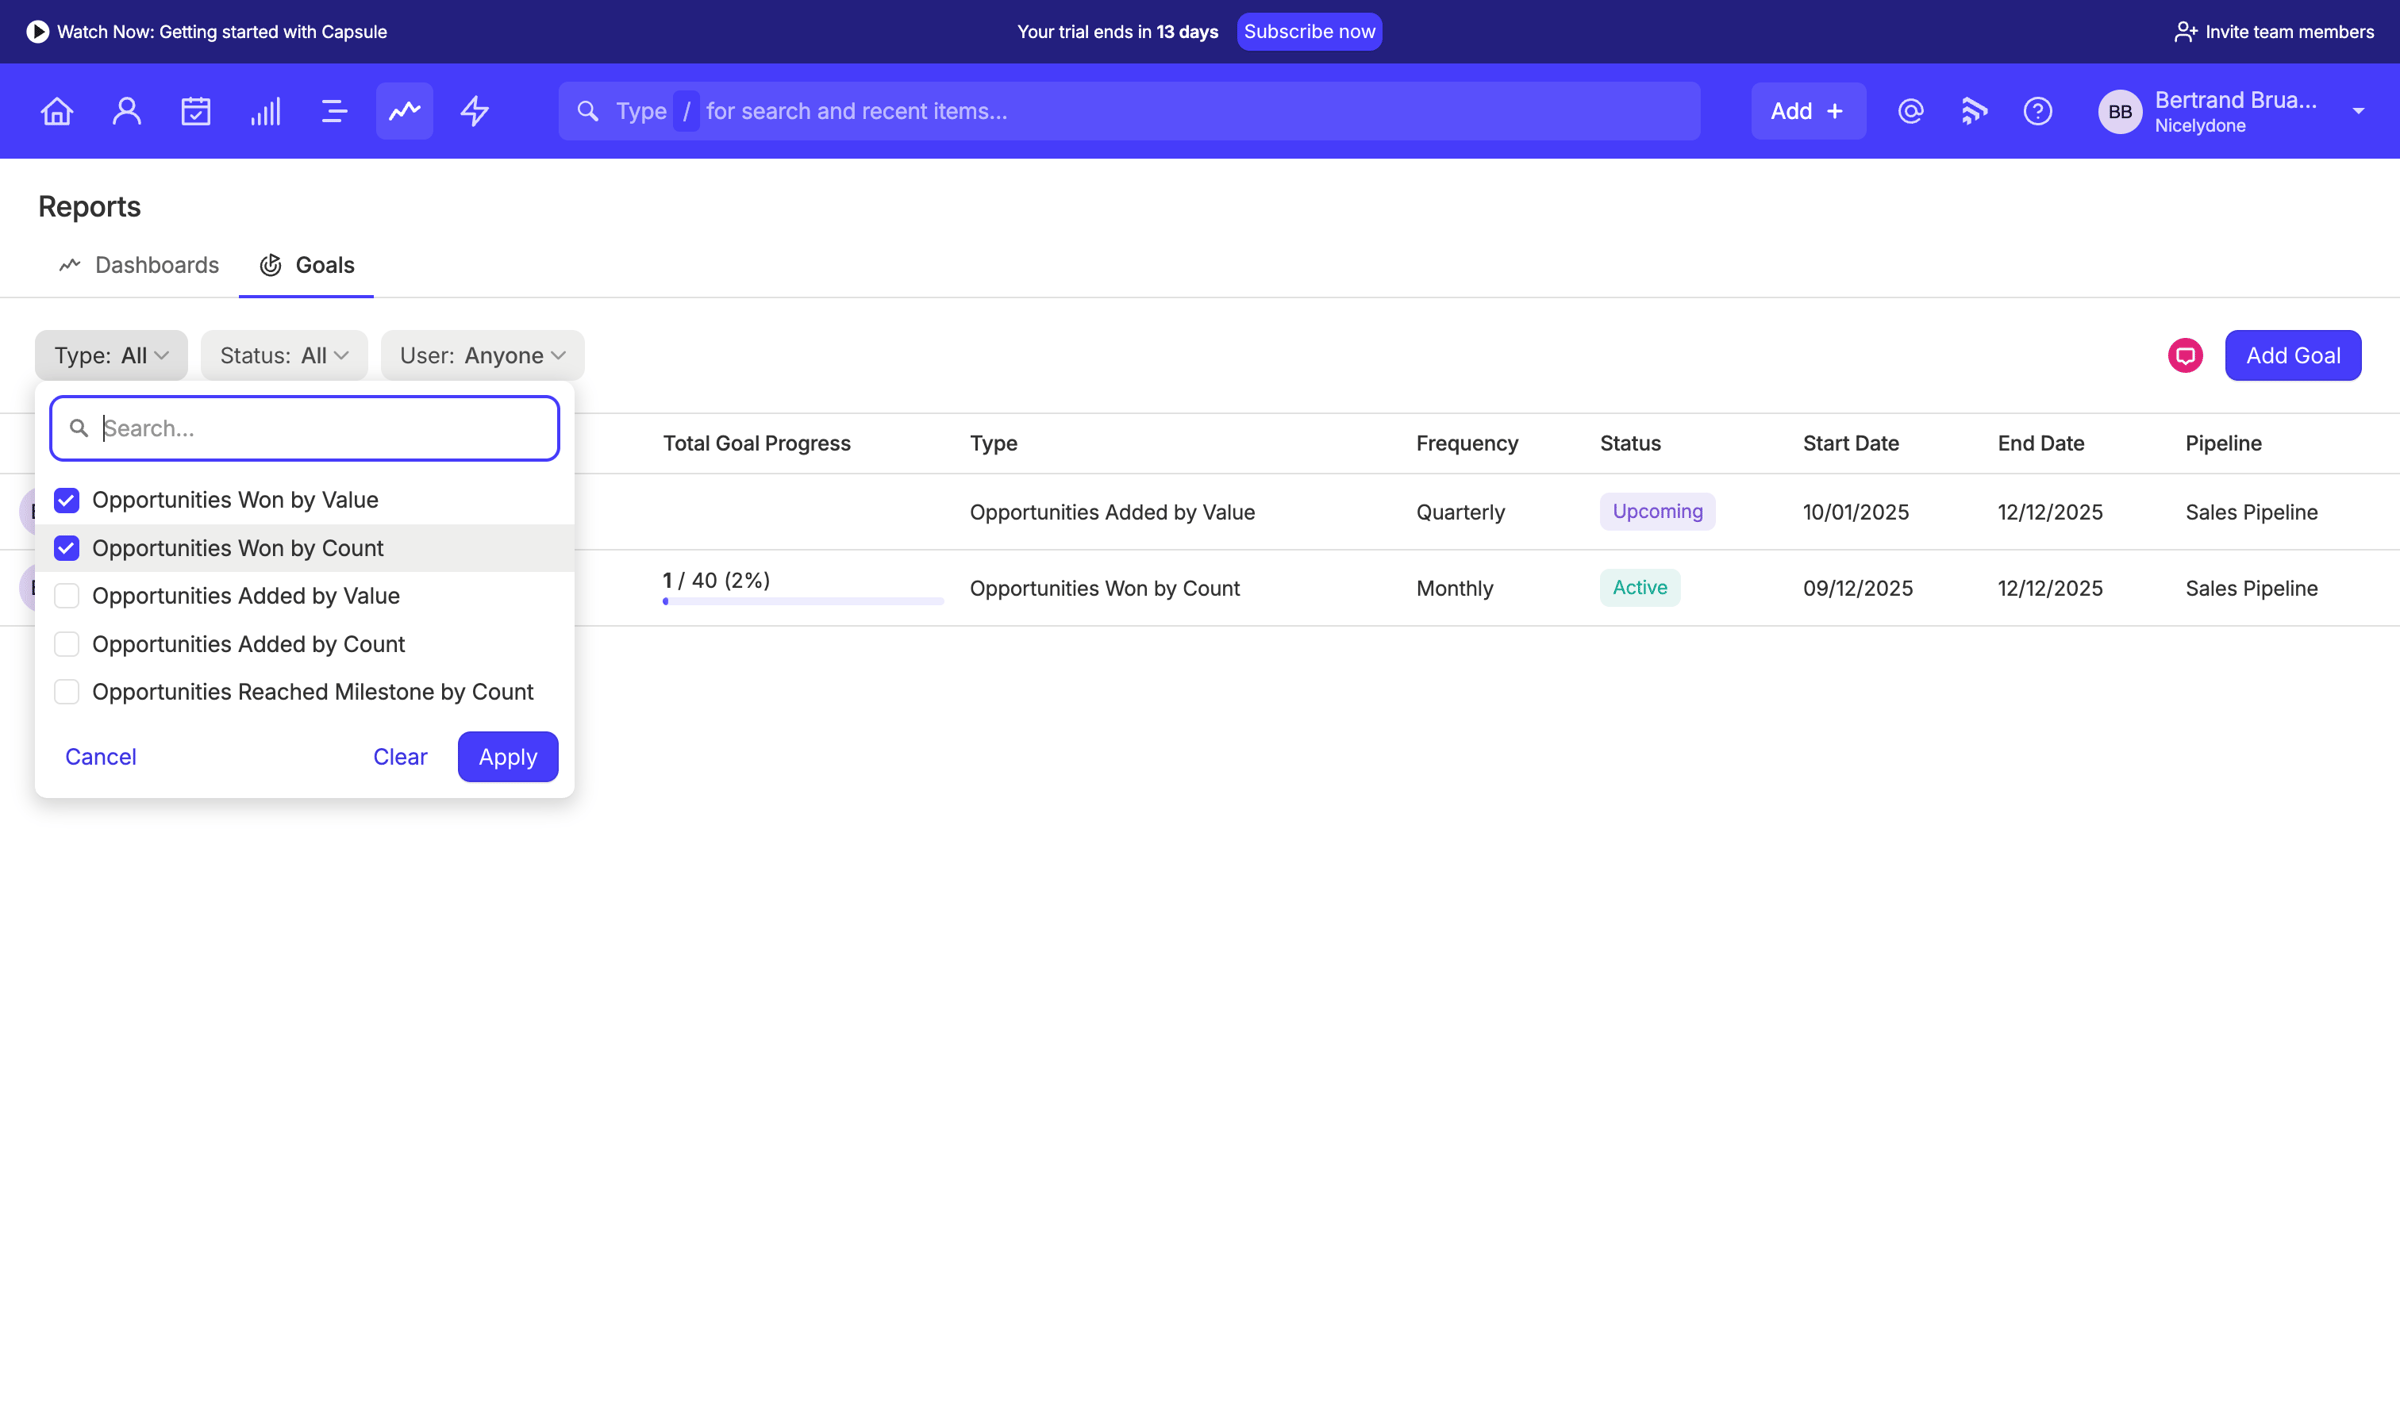Image resolution: width=2400 pixels, height=1412 pixels.
Task: Click the End Date column header
Action: coord(2041,443)
